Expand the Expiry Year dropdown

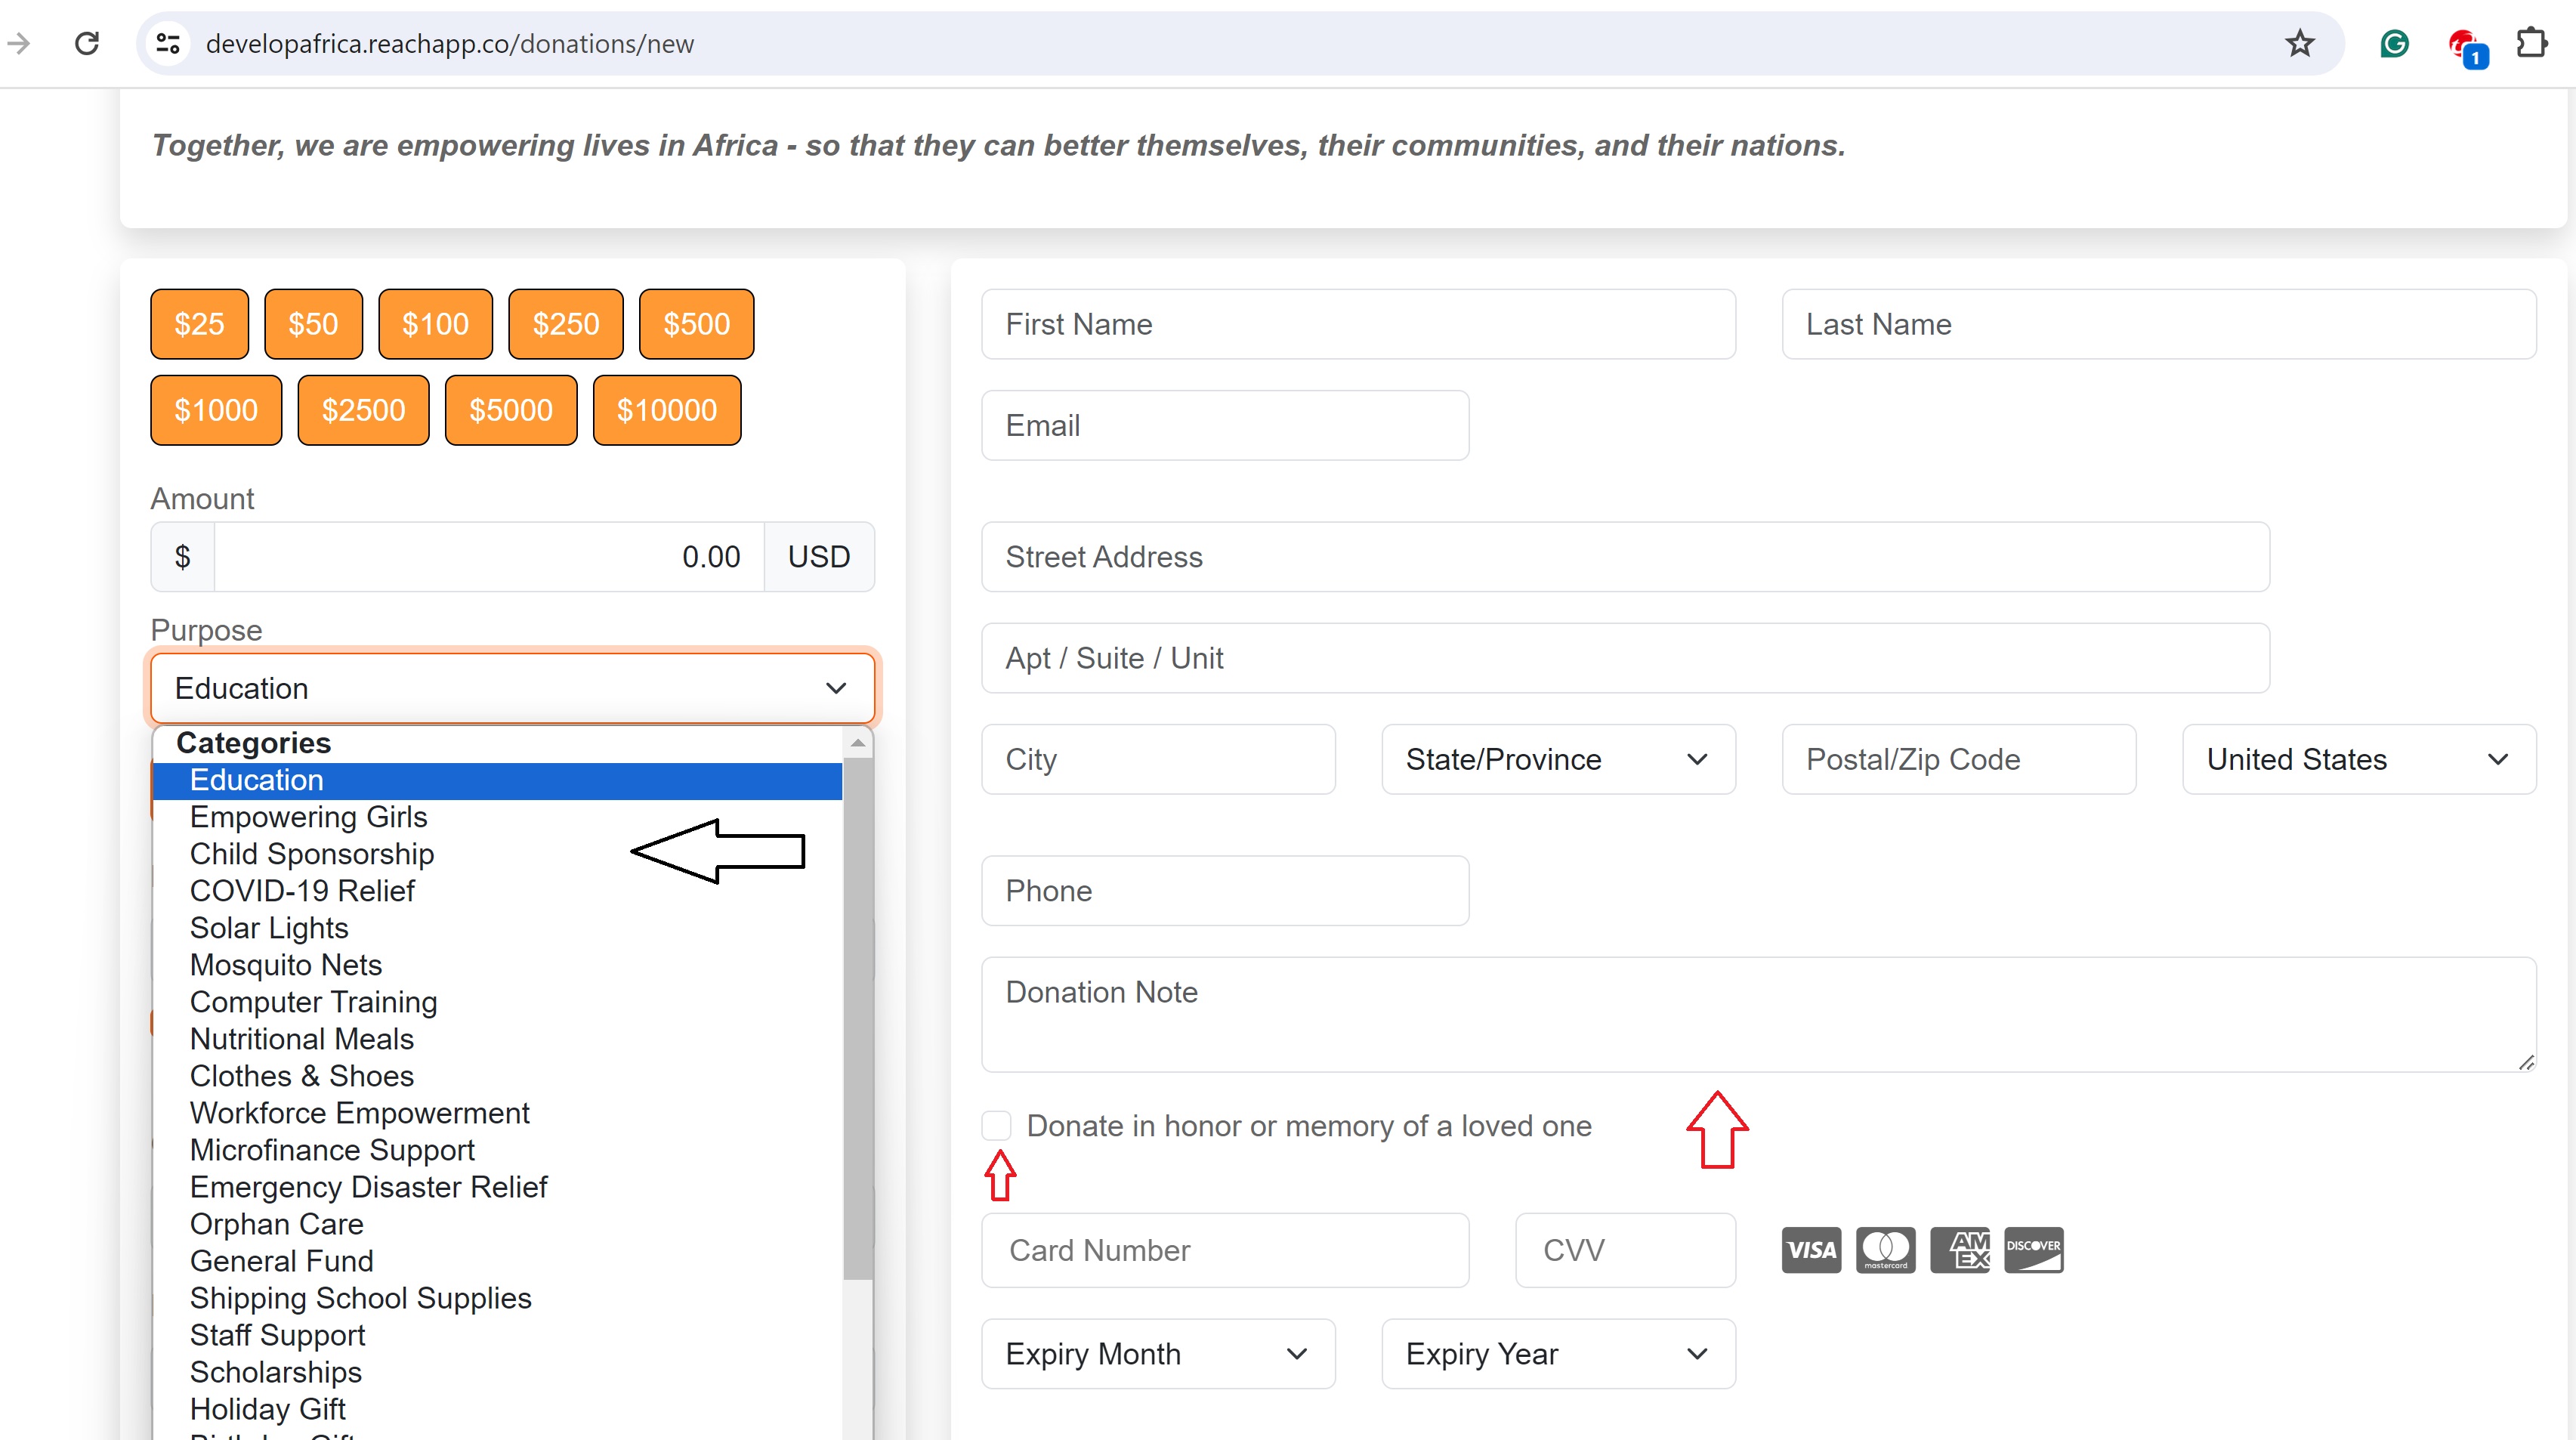point(1558,1353)
